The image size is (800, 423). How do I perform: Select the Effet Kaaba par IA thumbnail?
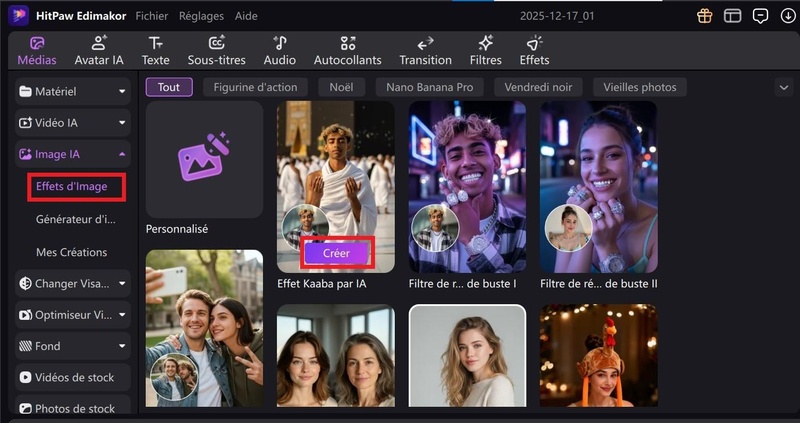(336, 187)
